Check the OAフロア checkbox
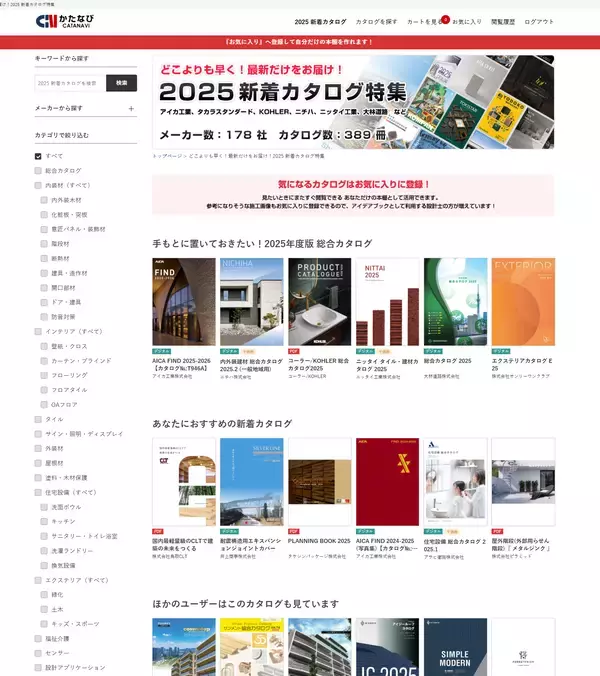This screenshot has width=600, height=676. [x=44, y=405]
